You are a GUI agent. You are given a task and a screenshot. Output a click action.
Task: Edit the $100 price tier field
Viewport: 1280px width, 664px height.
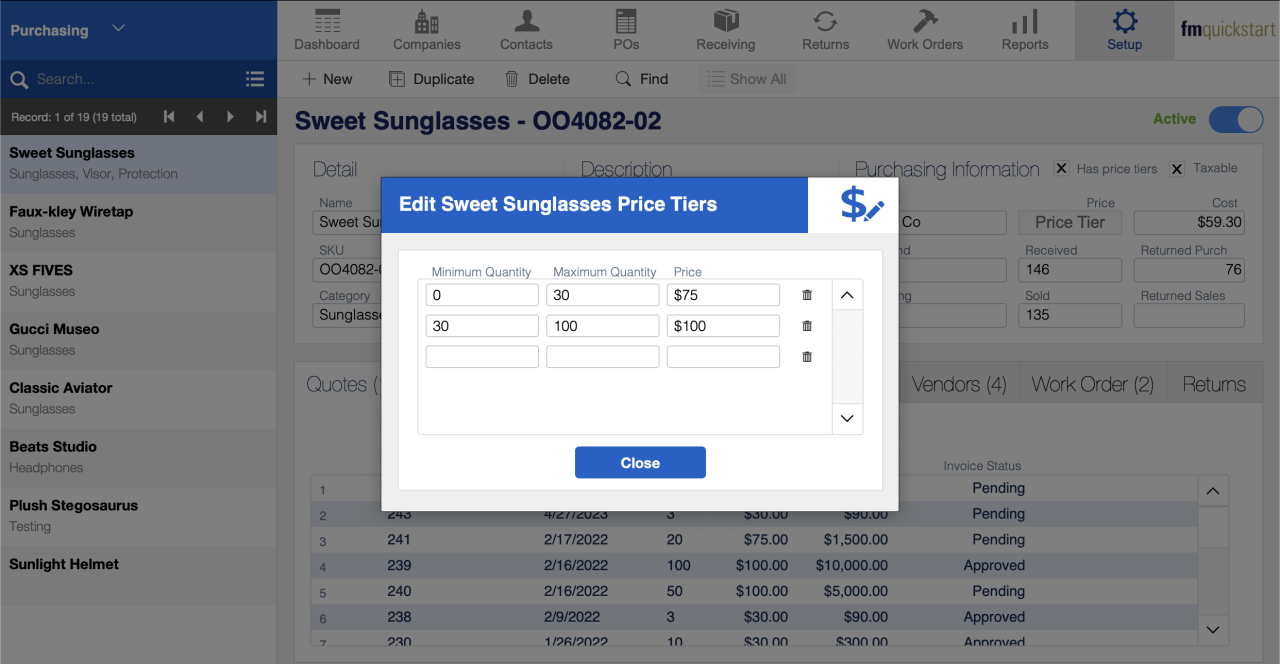click(723, 326)
